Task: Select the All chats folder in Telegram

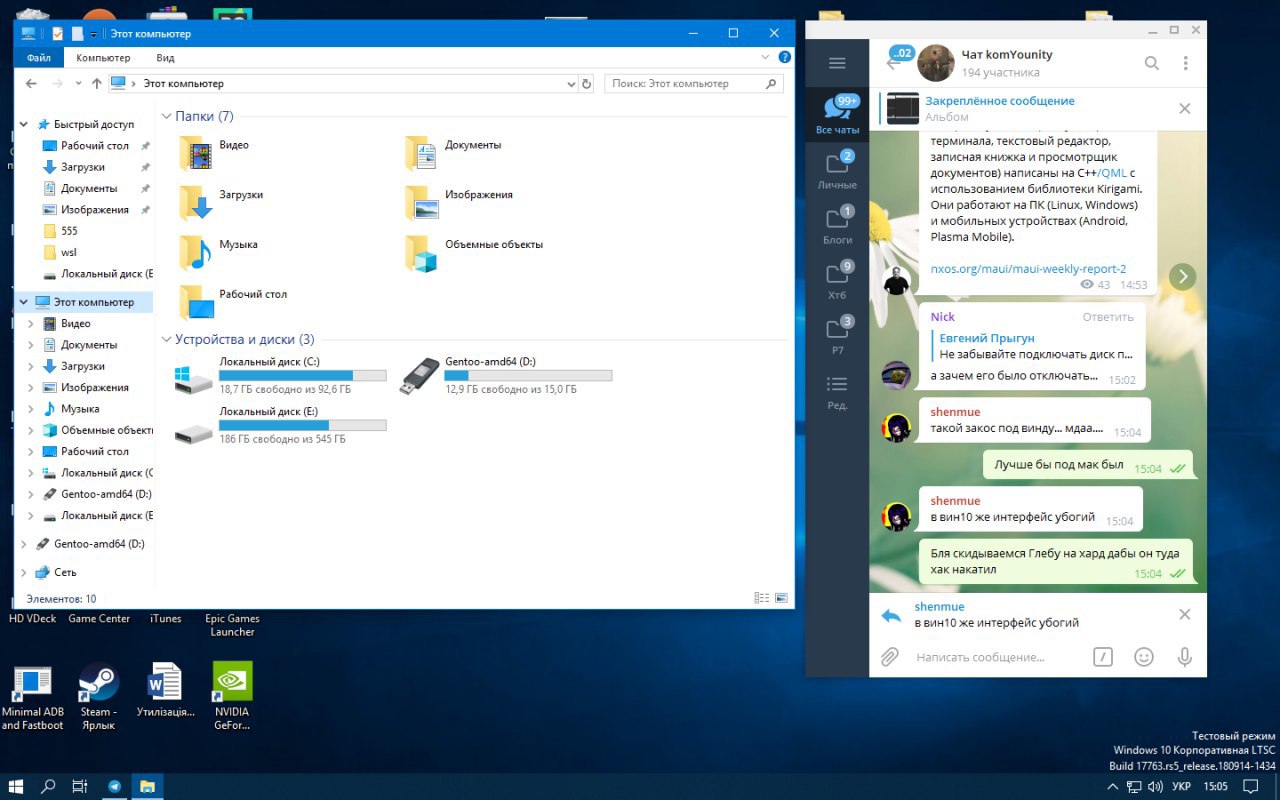Action: point(837,116)
